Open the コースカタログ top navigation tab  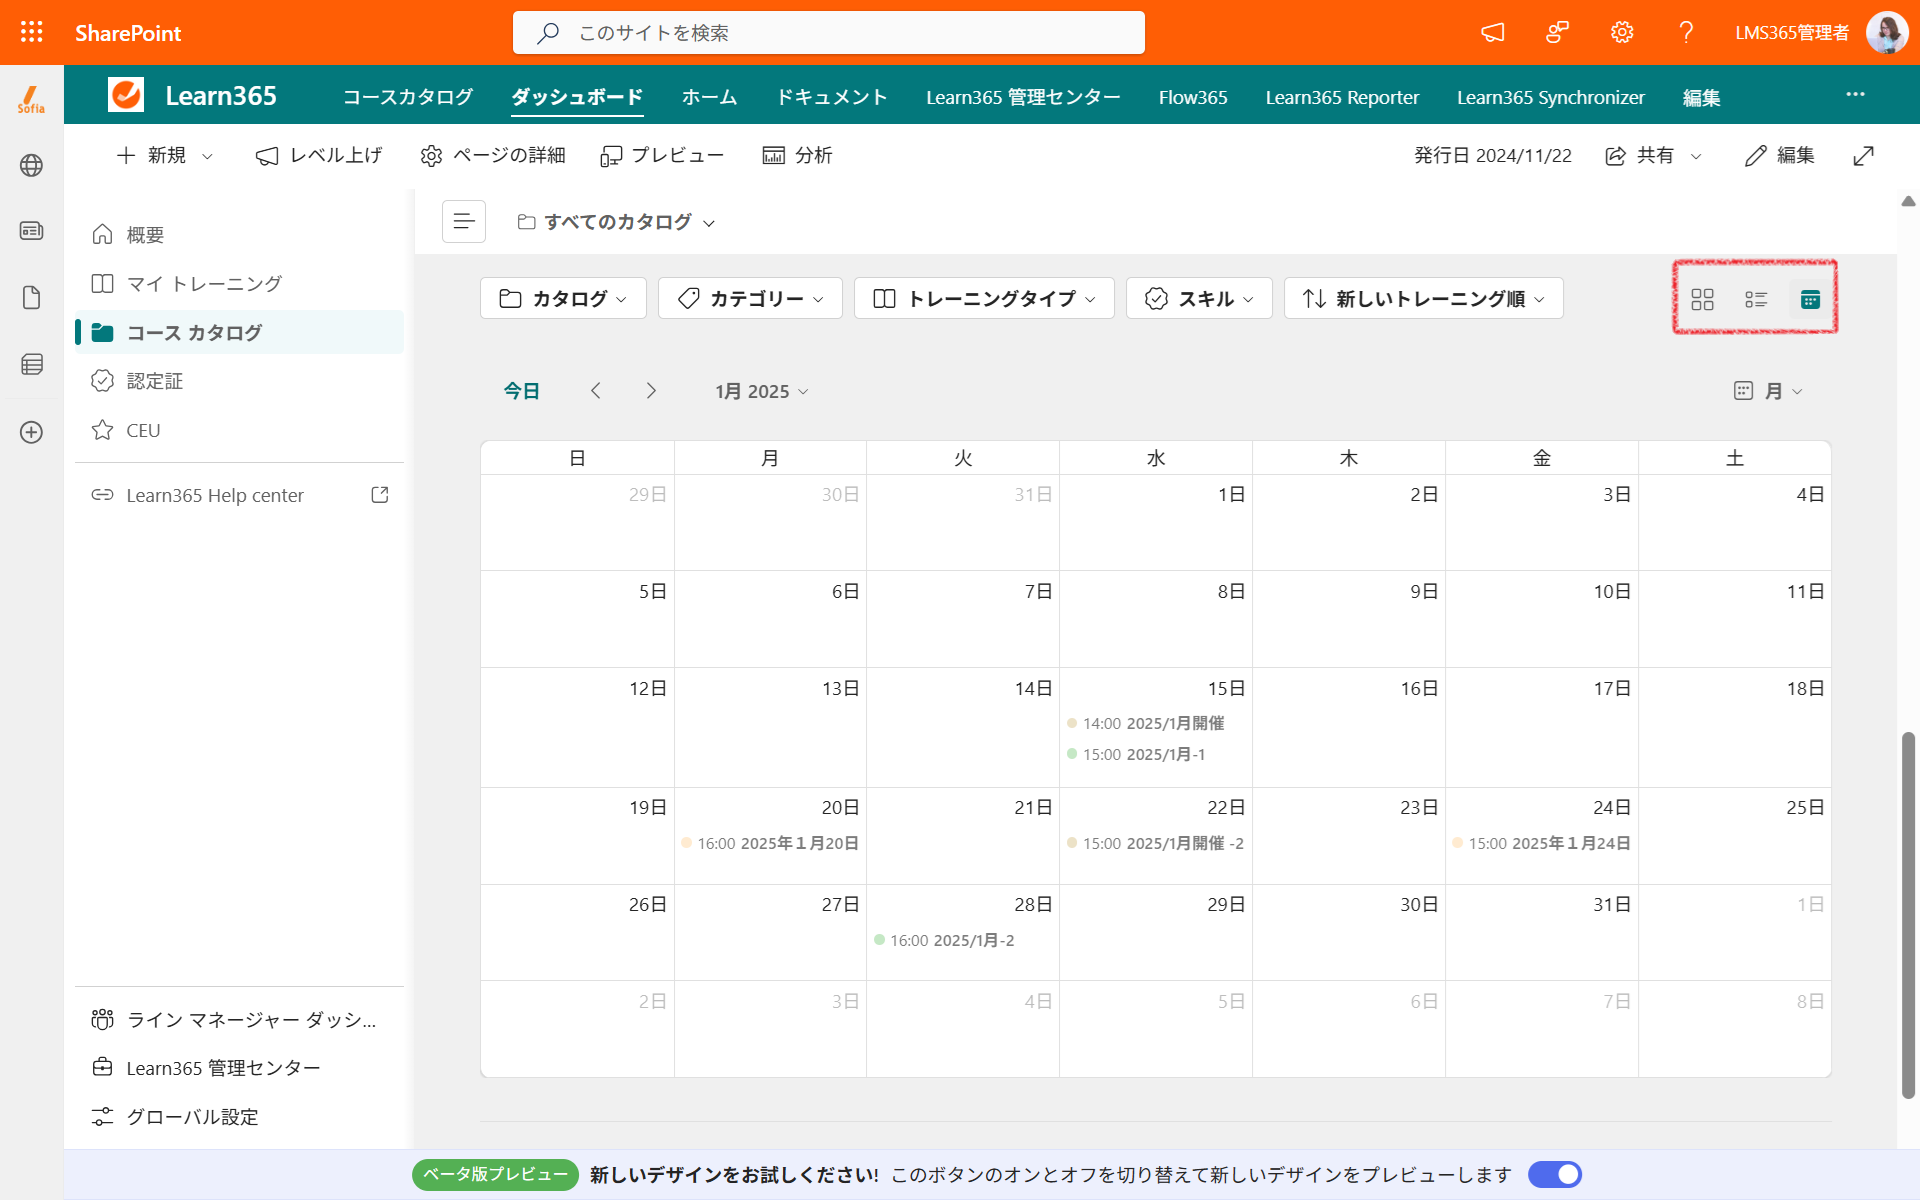407,97
